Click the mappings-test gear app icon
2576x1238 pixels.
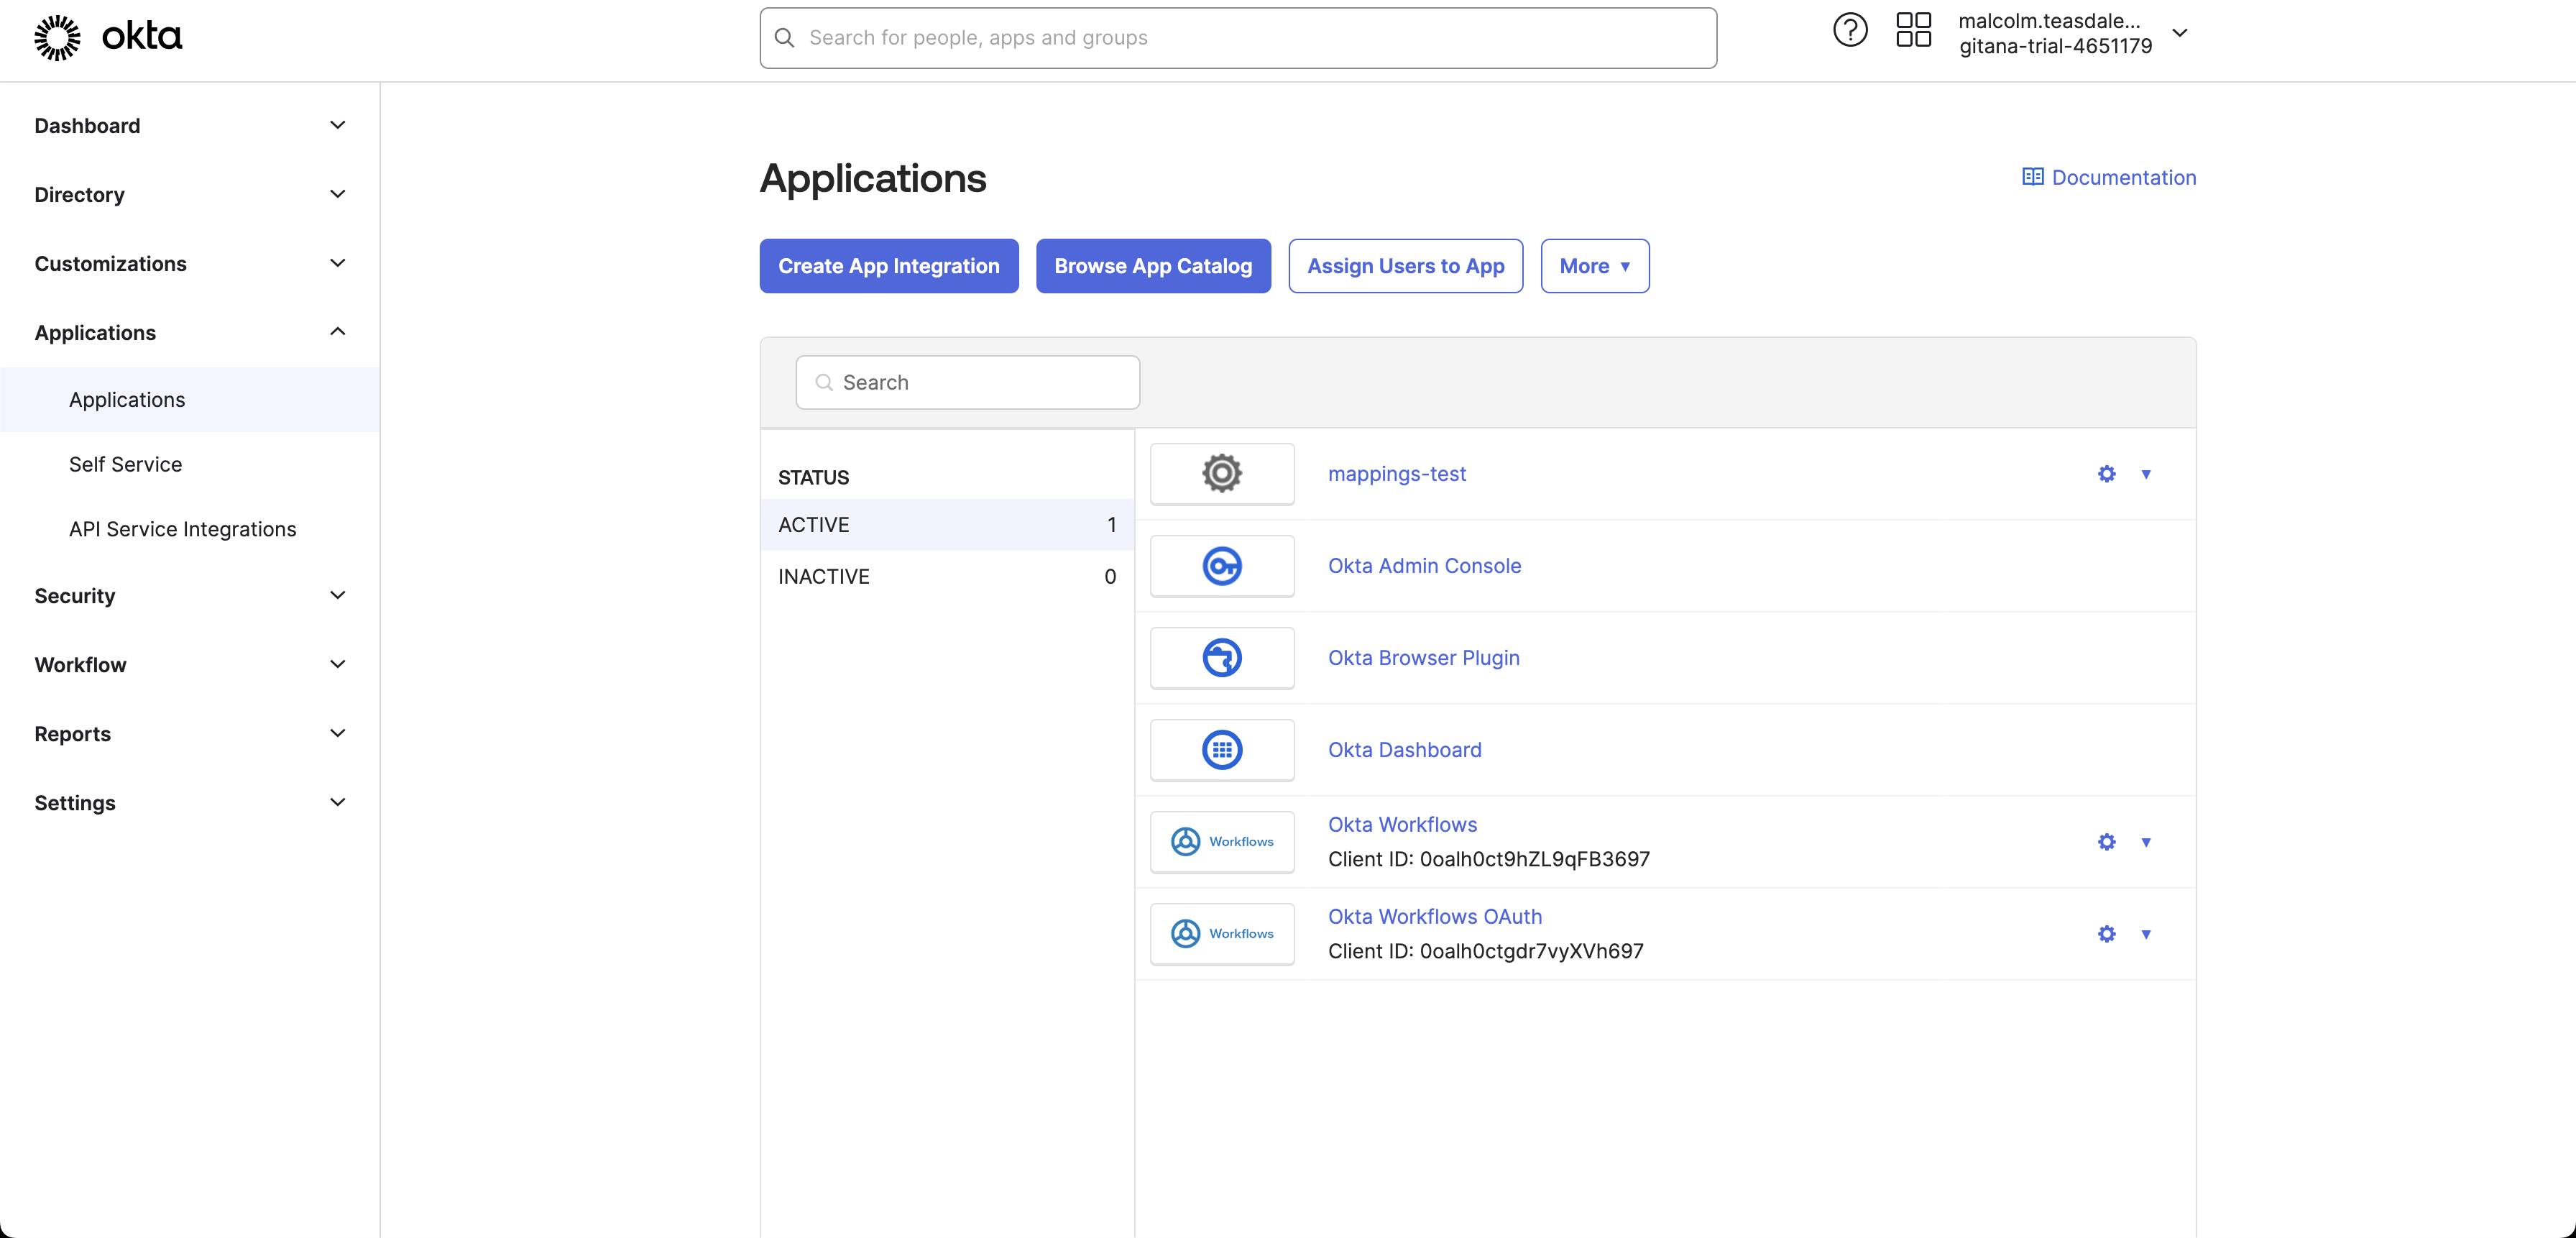1222,473
